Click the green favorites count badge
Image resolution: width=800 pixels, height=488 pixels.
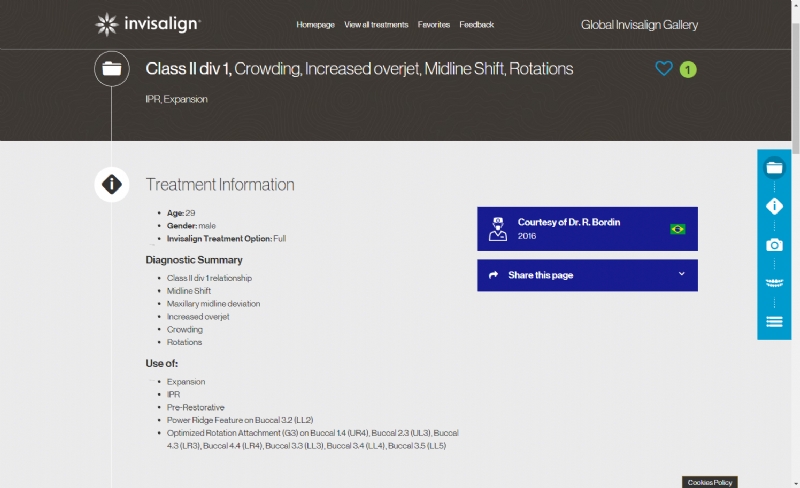coord(688,69)
